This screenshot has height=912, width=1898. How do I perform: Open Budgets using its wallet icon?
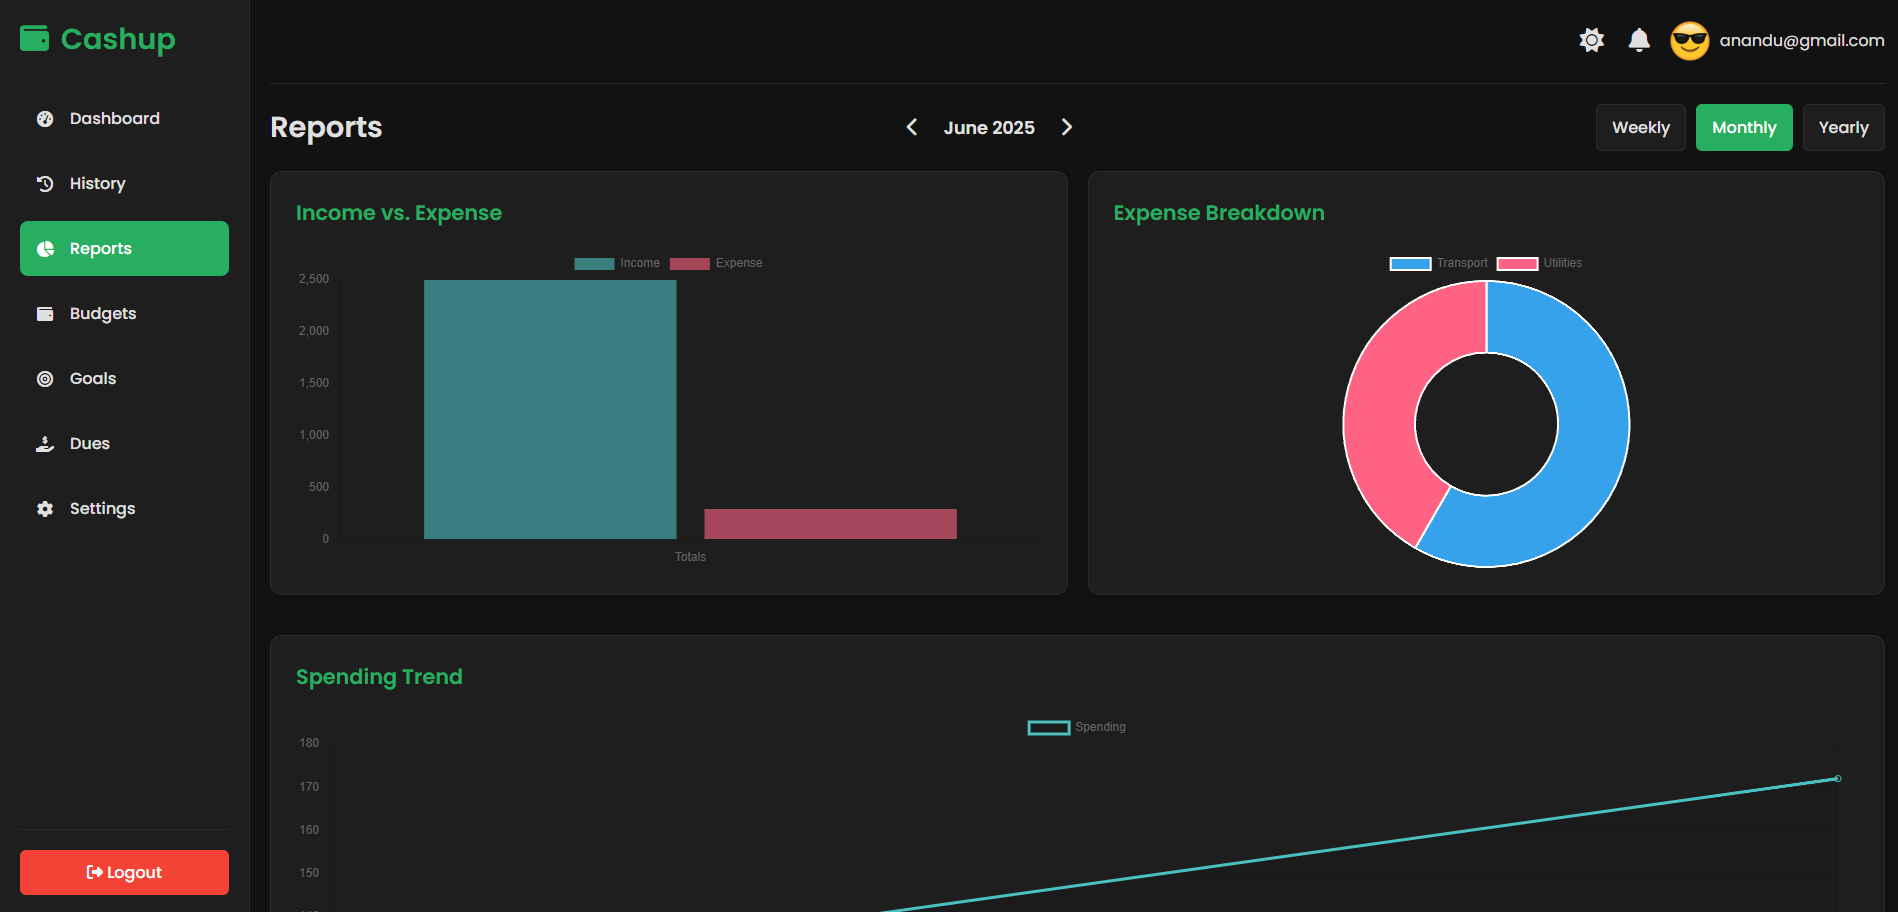click(44, 313)
